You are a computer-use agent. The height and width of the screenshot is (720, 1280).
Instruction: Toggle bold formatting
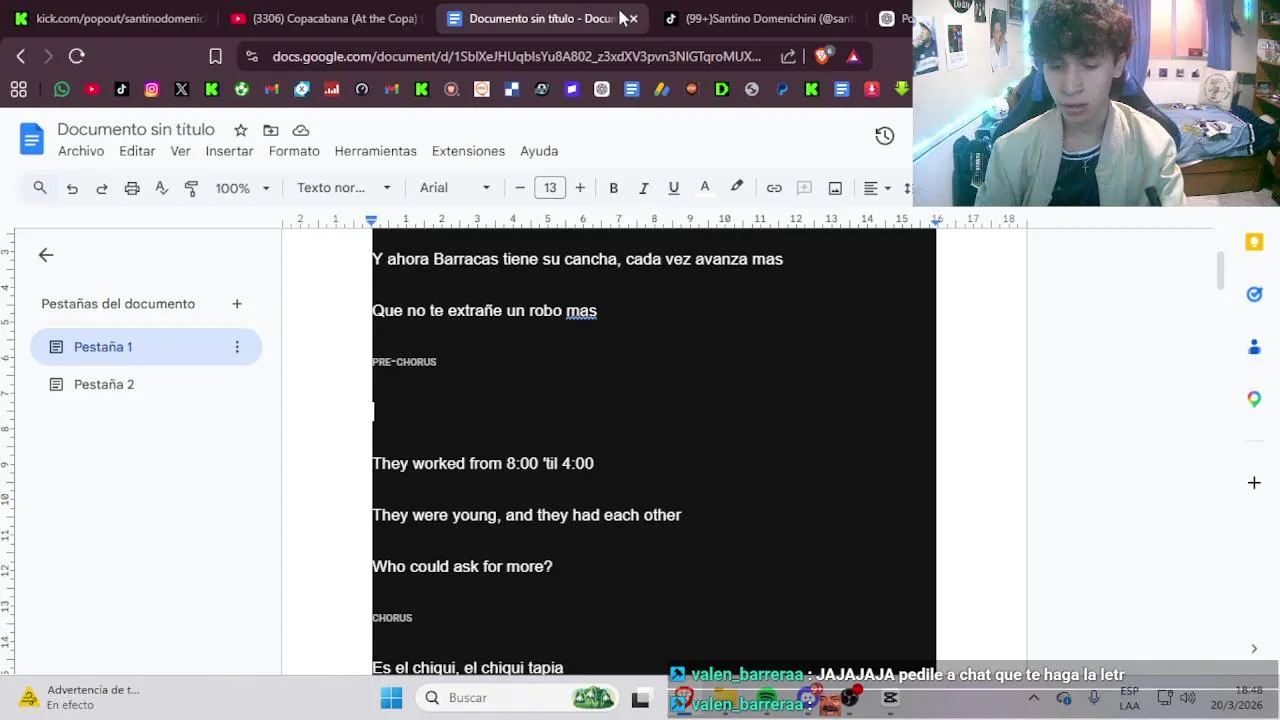(x=614, y=188)
